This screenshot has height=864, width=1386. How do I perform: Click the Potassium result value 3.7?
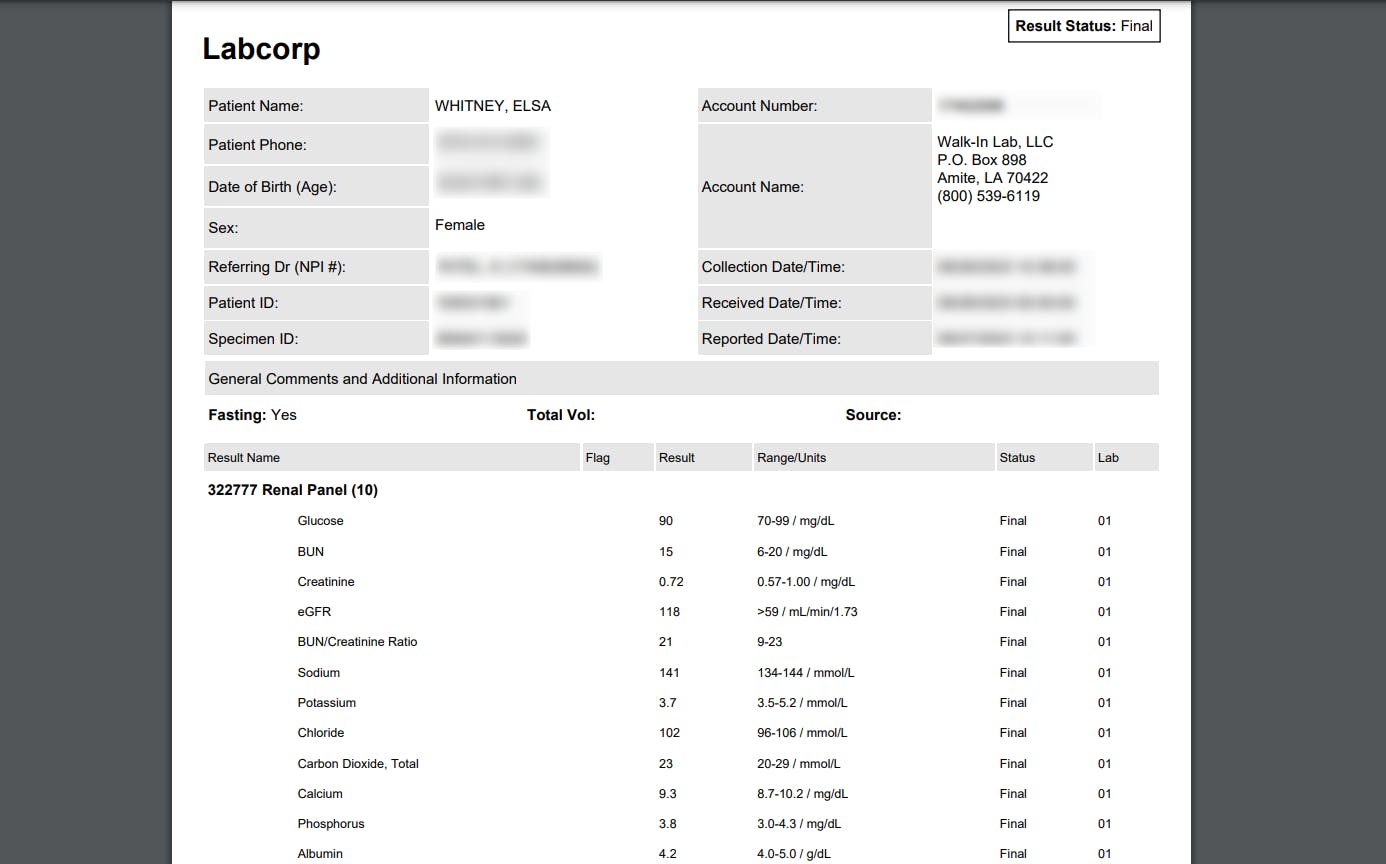click(666, 702)
